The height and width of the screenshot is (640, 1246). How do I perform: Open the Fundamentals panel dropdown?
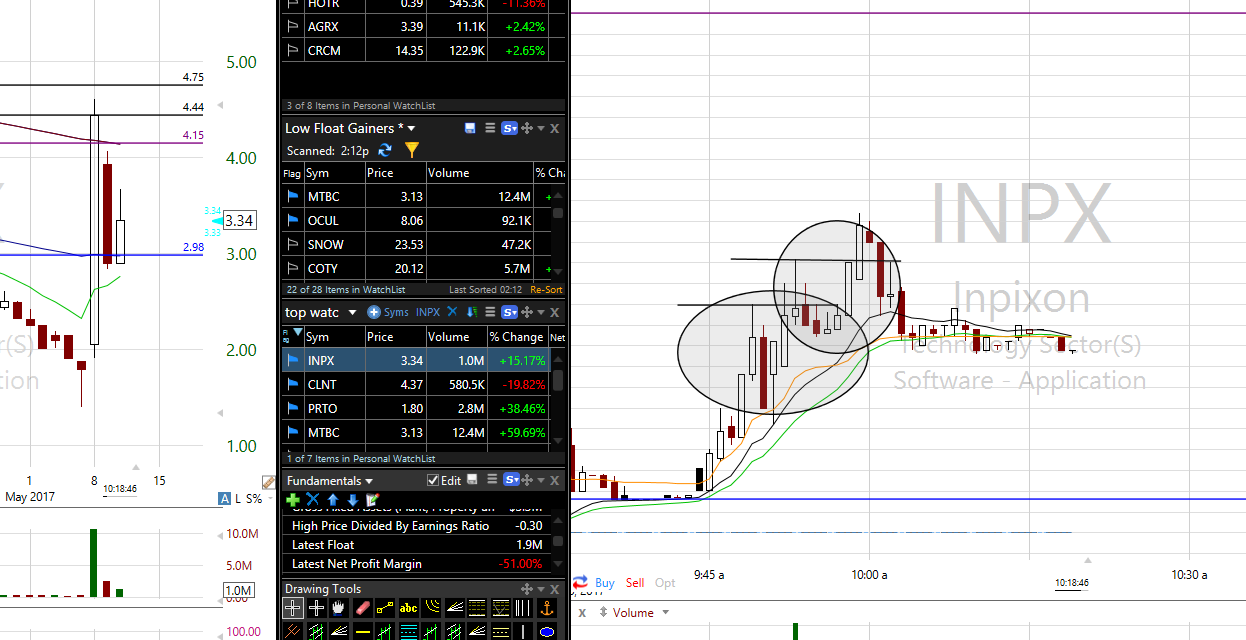coord(369,481)
